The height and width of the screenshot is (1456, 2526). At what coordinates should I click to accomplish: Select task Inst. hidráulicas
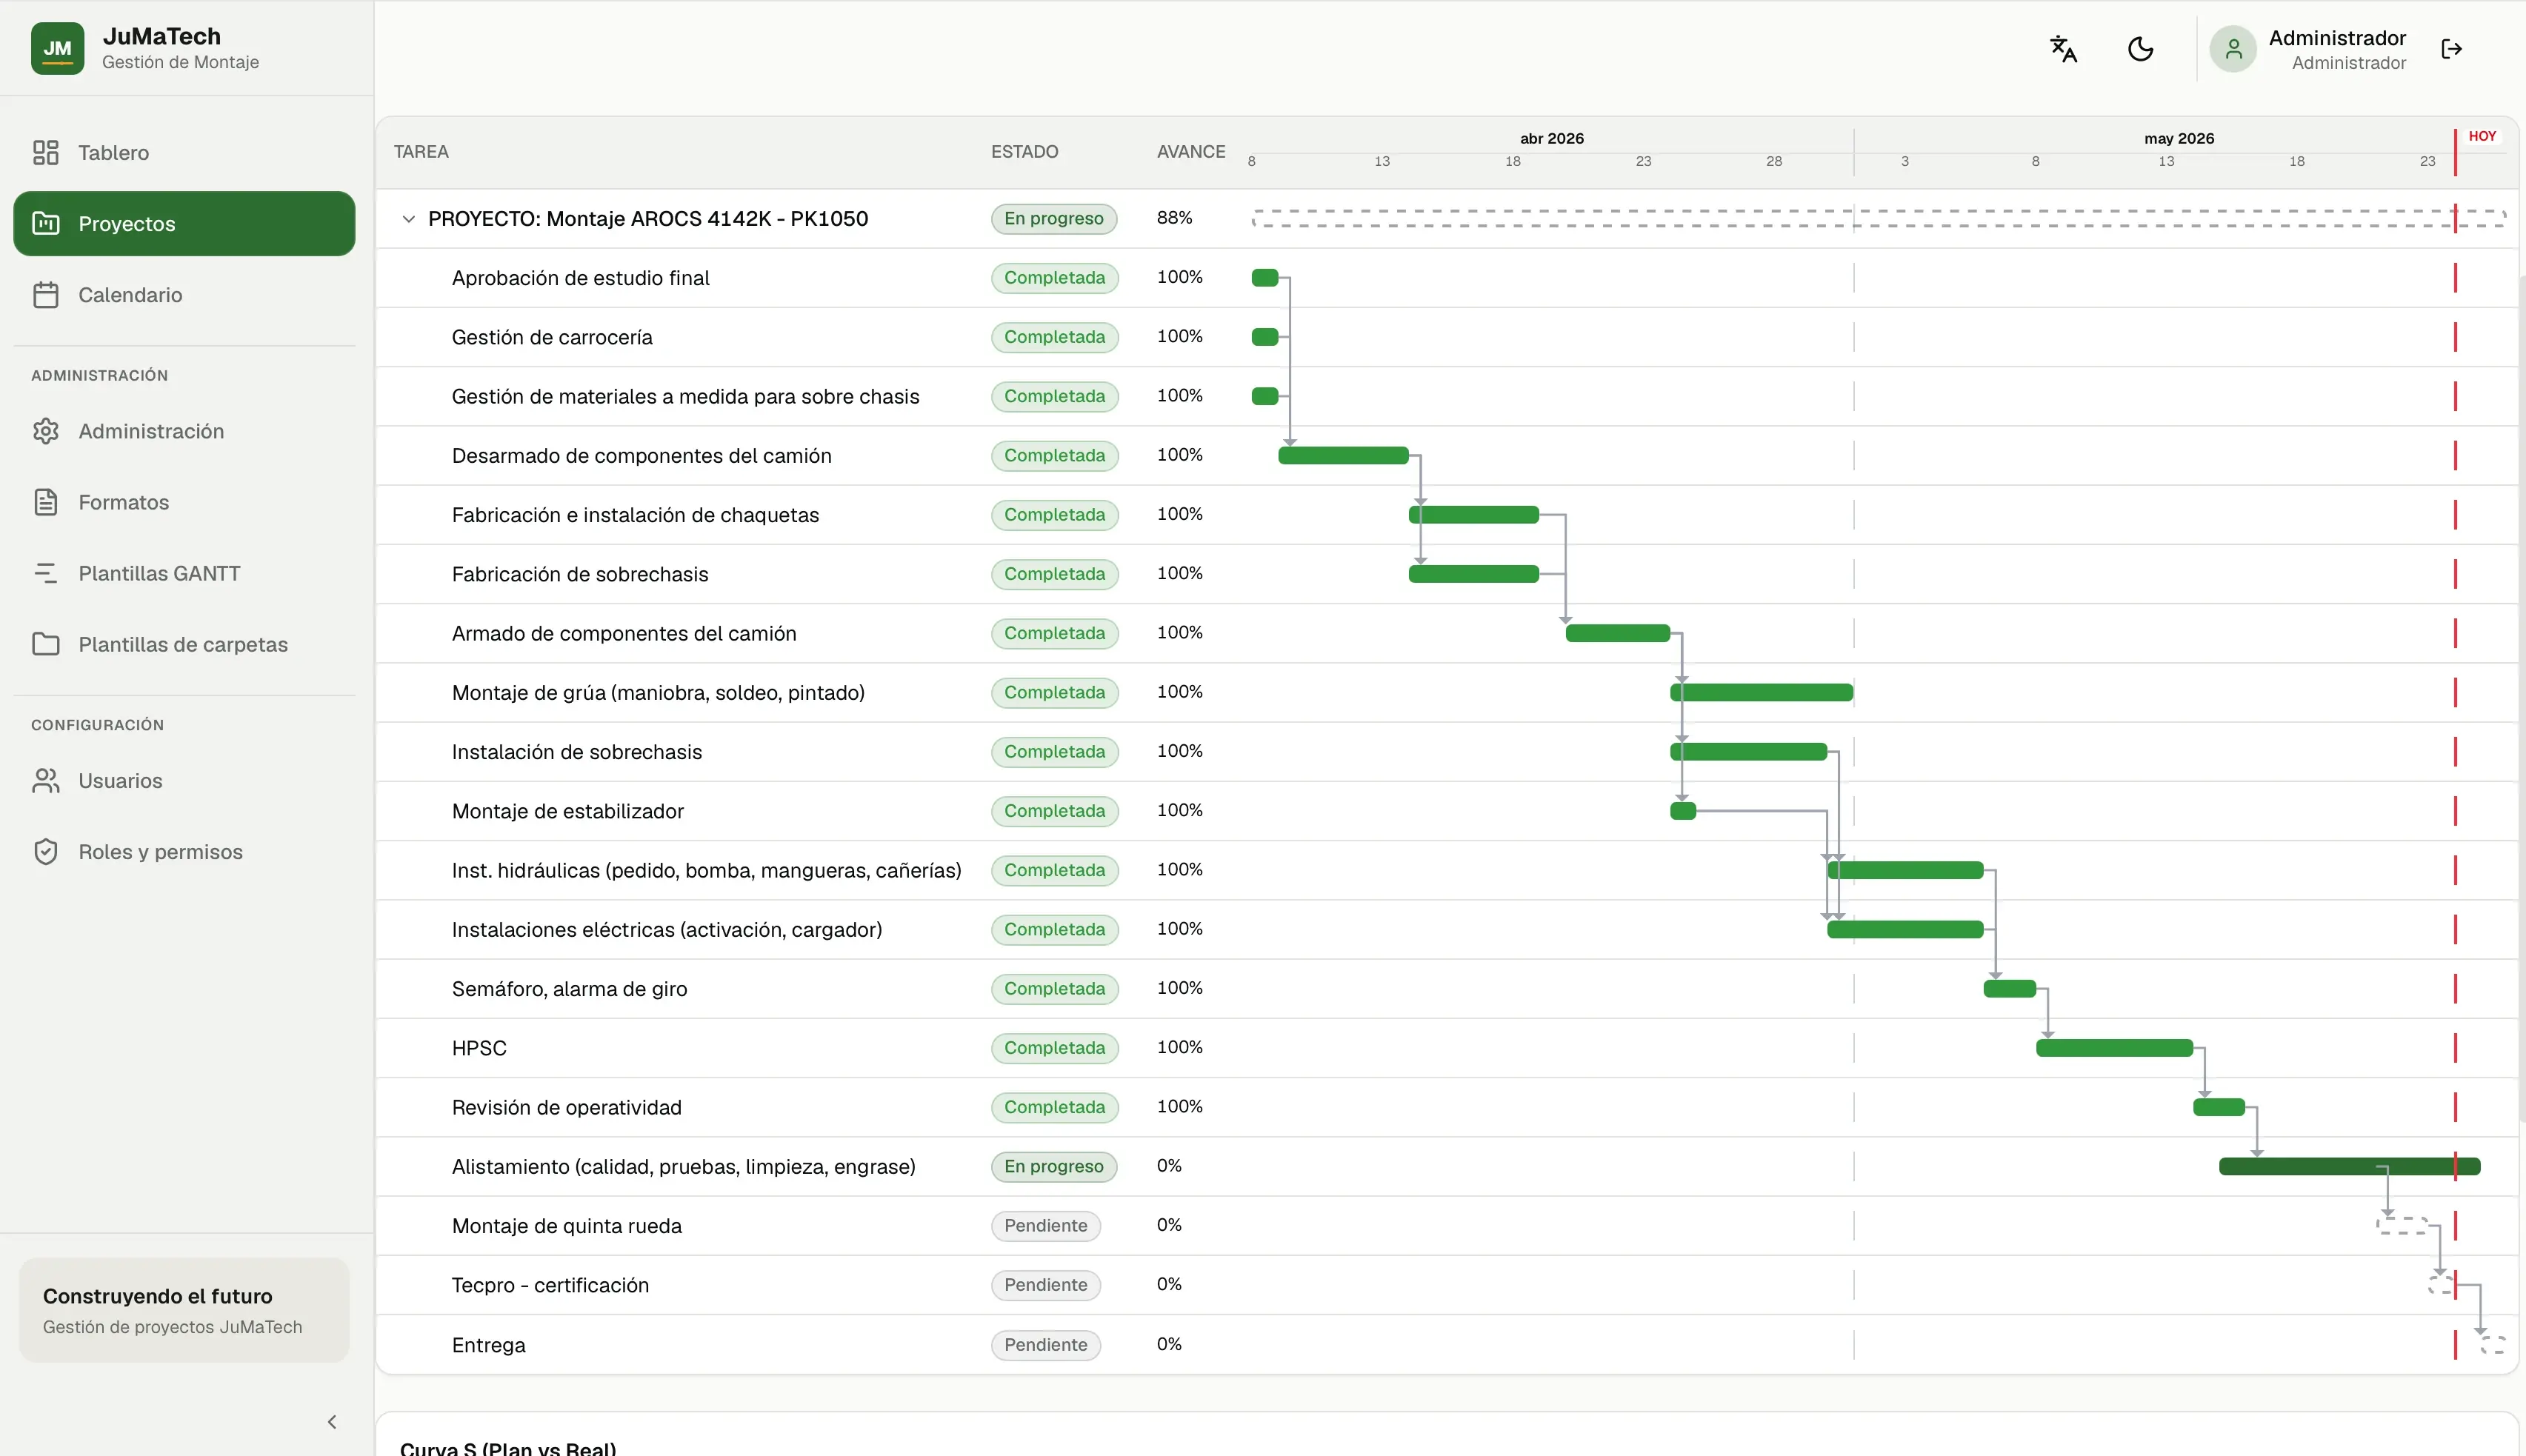click(706, 870)
